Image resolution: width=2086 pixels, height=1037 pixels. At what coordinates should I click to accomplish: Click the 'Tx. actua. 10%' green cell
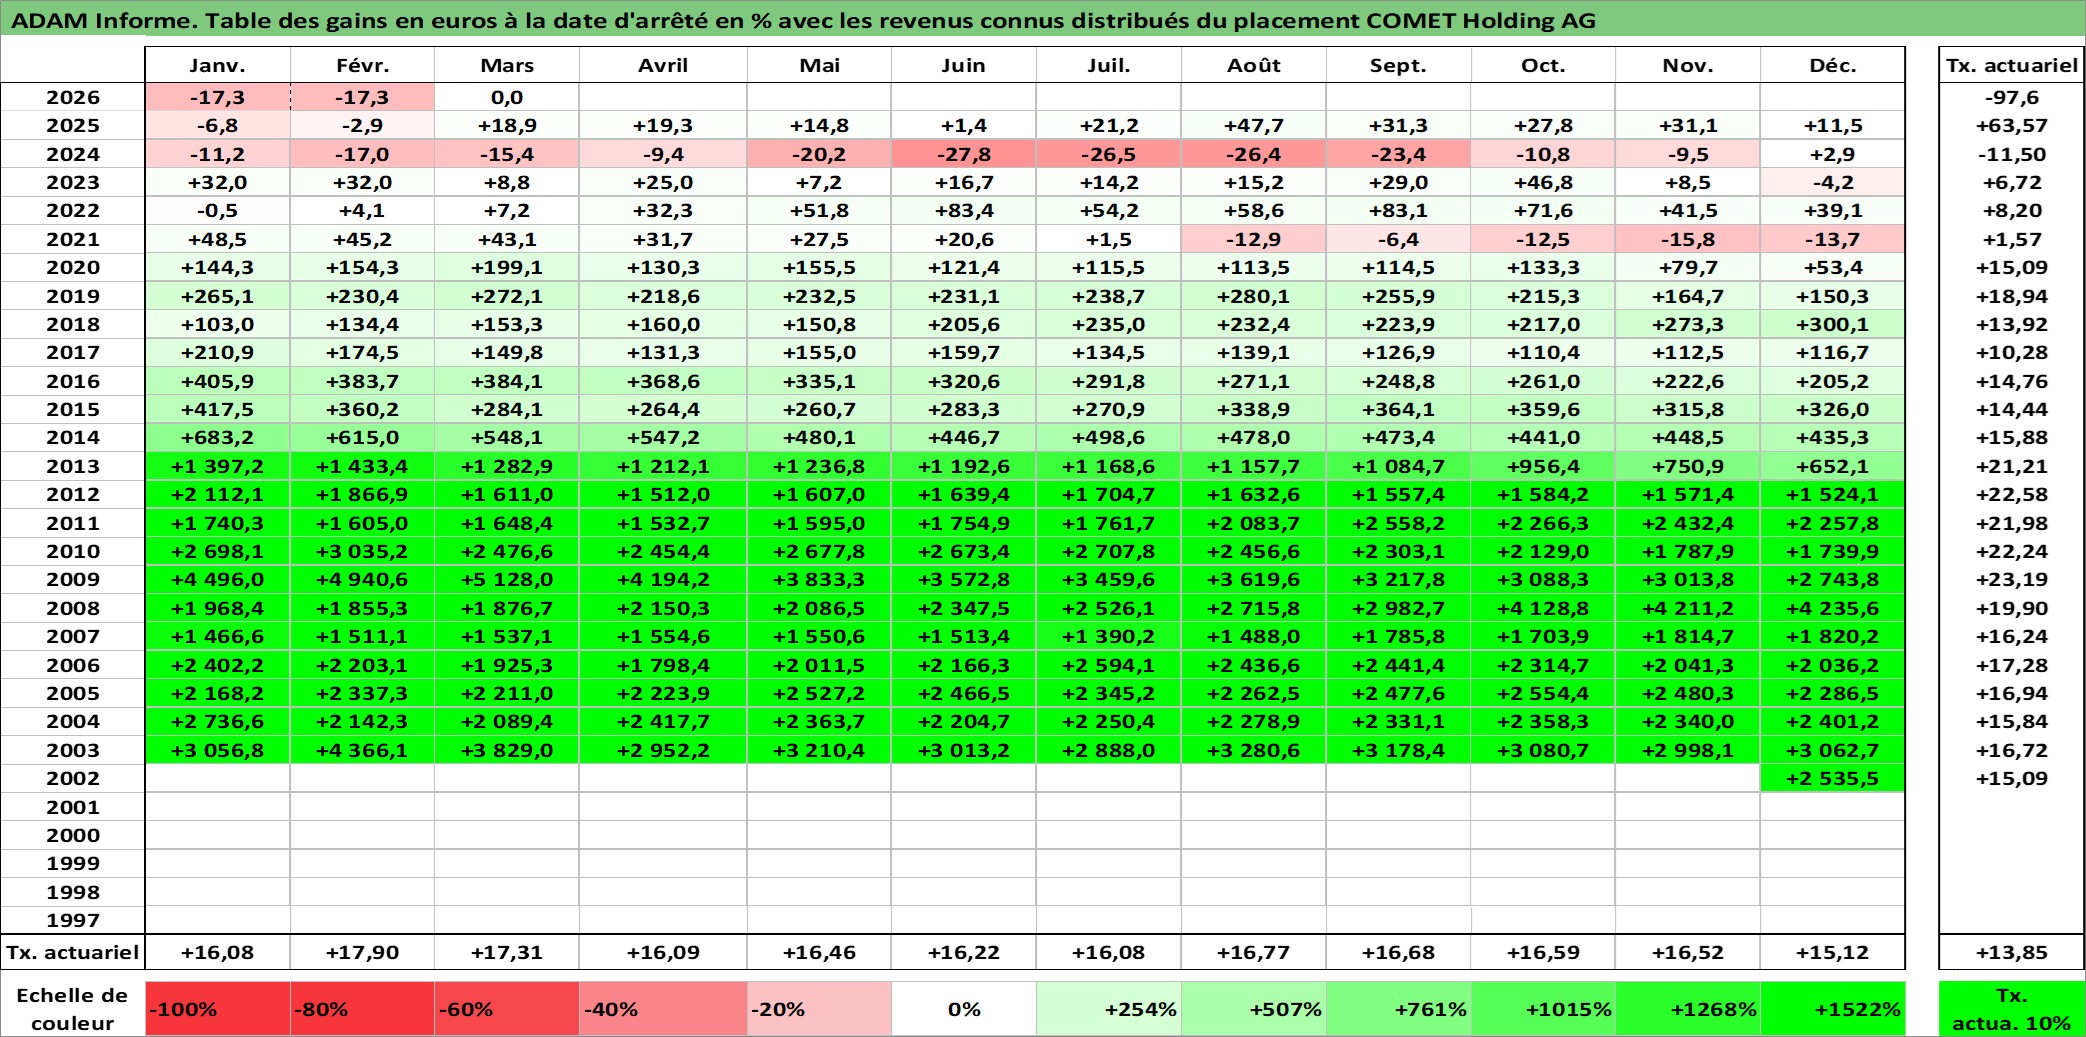[x=2012, y=1009]
